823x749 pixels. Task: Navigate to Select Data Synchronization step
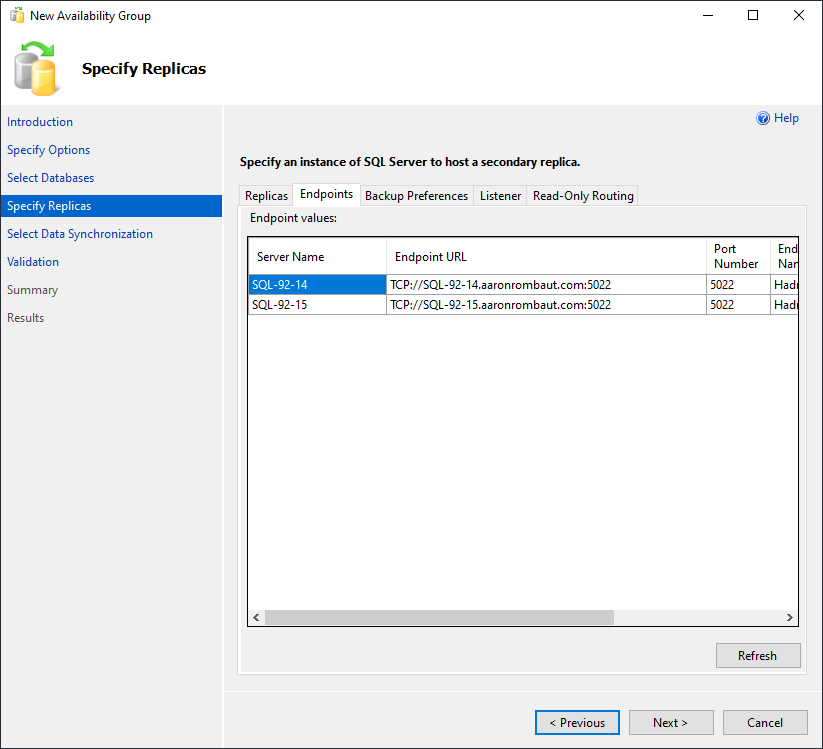point(80,234)
